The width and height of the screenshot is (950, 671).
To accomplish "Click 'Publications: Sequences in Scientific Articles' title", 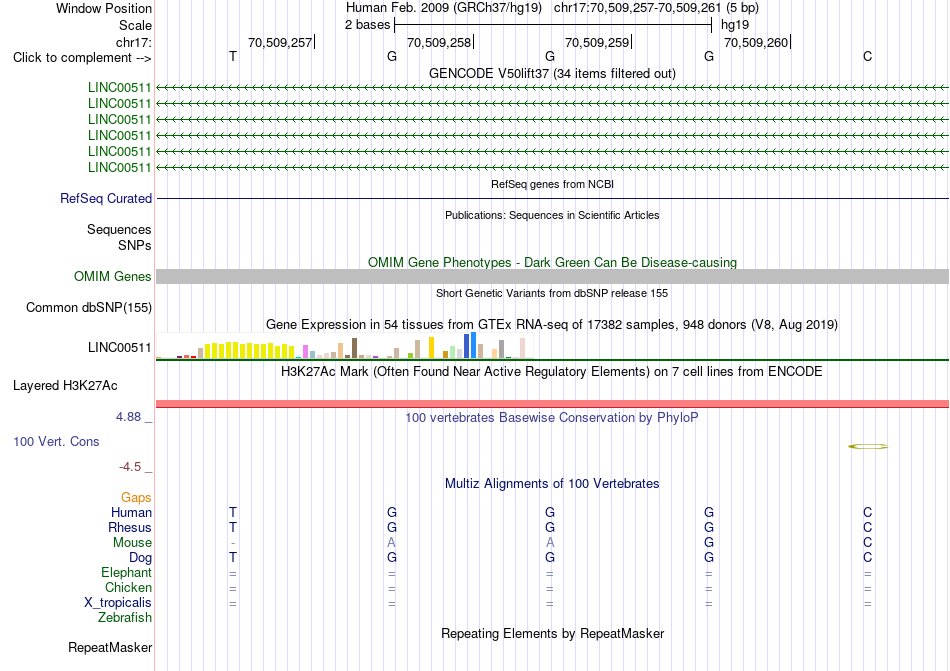I will [x=552, y=215].
